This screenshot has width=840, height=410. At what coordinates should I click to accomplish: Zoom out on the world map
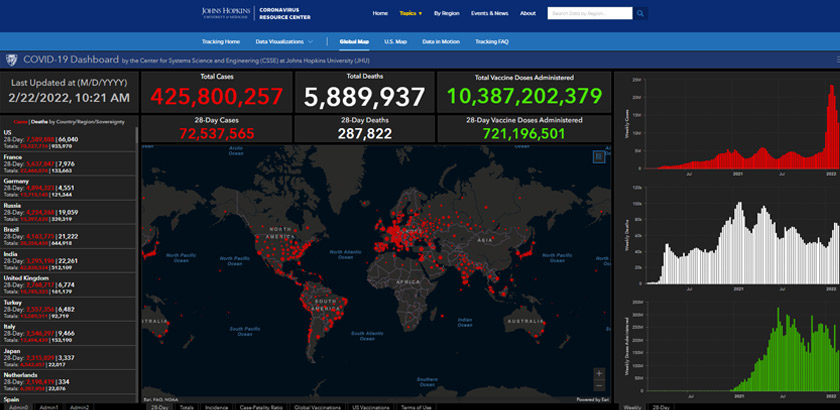[x=599, y=386]
